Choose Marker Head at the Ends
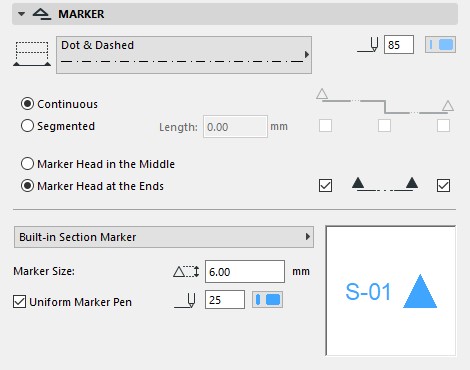Image resolution: width=470 pixels, height=370 pixels. coord(27,186)
